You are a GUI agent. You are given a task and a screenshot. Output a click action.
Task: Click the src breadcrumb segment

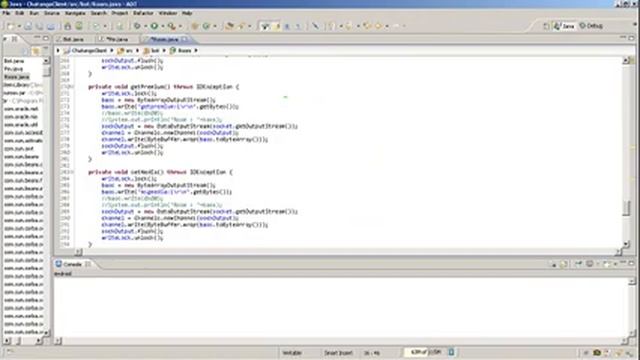[x=125, y=51]
